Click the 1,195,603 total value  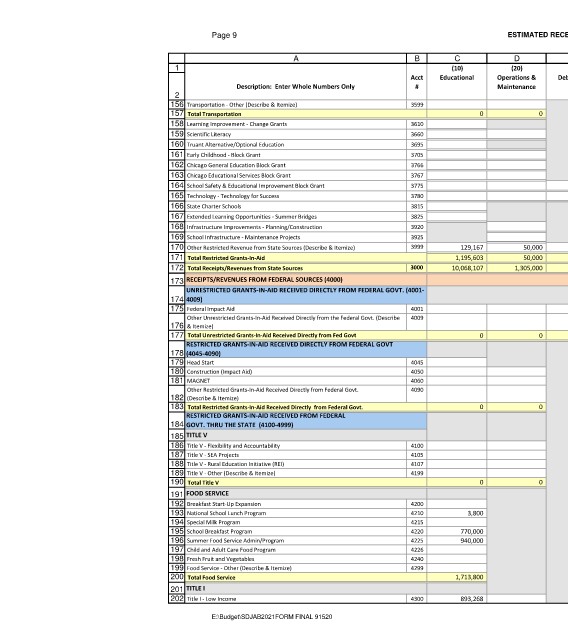pos(469,258)
